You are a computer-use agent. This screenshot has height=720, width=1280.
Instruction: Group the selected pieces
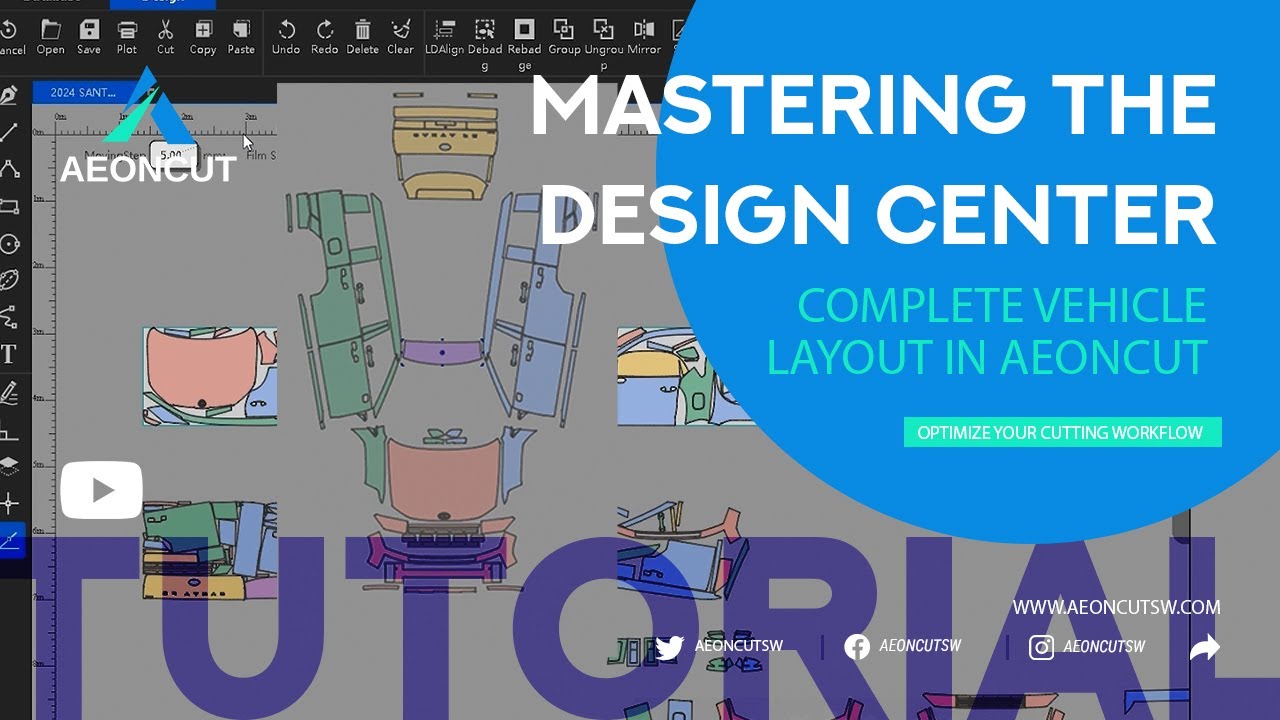[564, 37]
